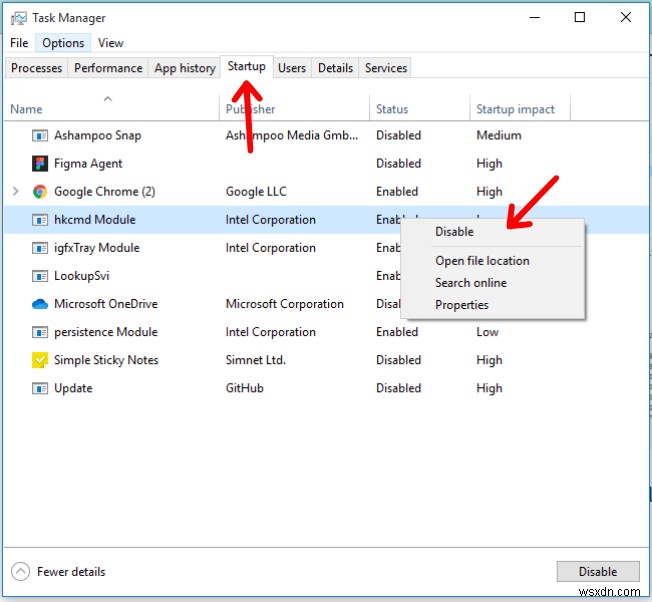Click the Fewer details link

[71, 572]
